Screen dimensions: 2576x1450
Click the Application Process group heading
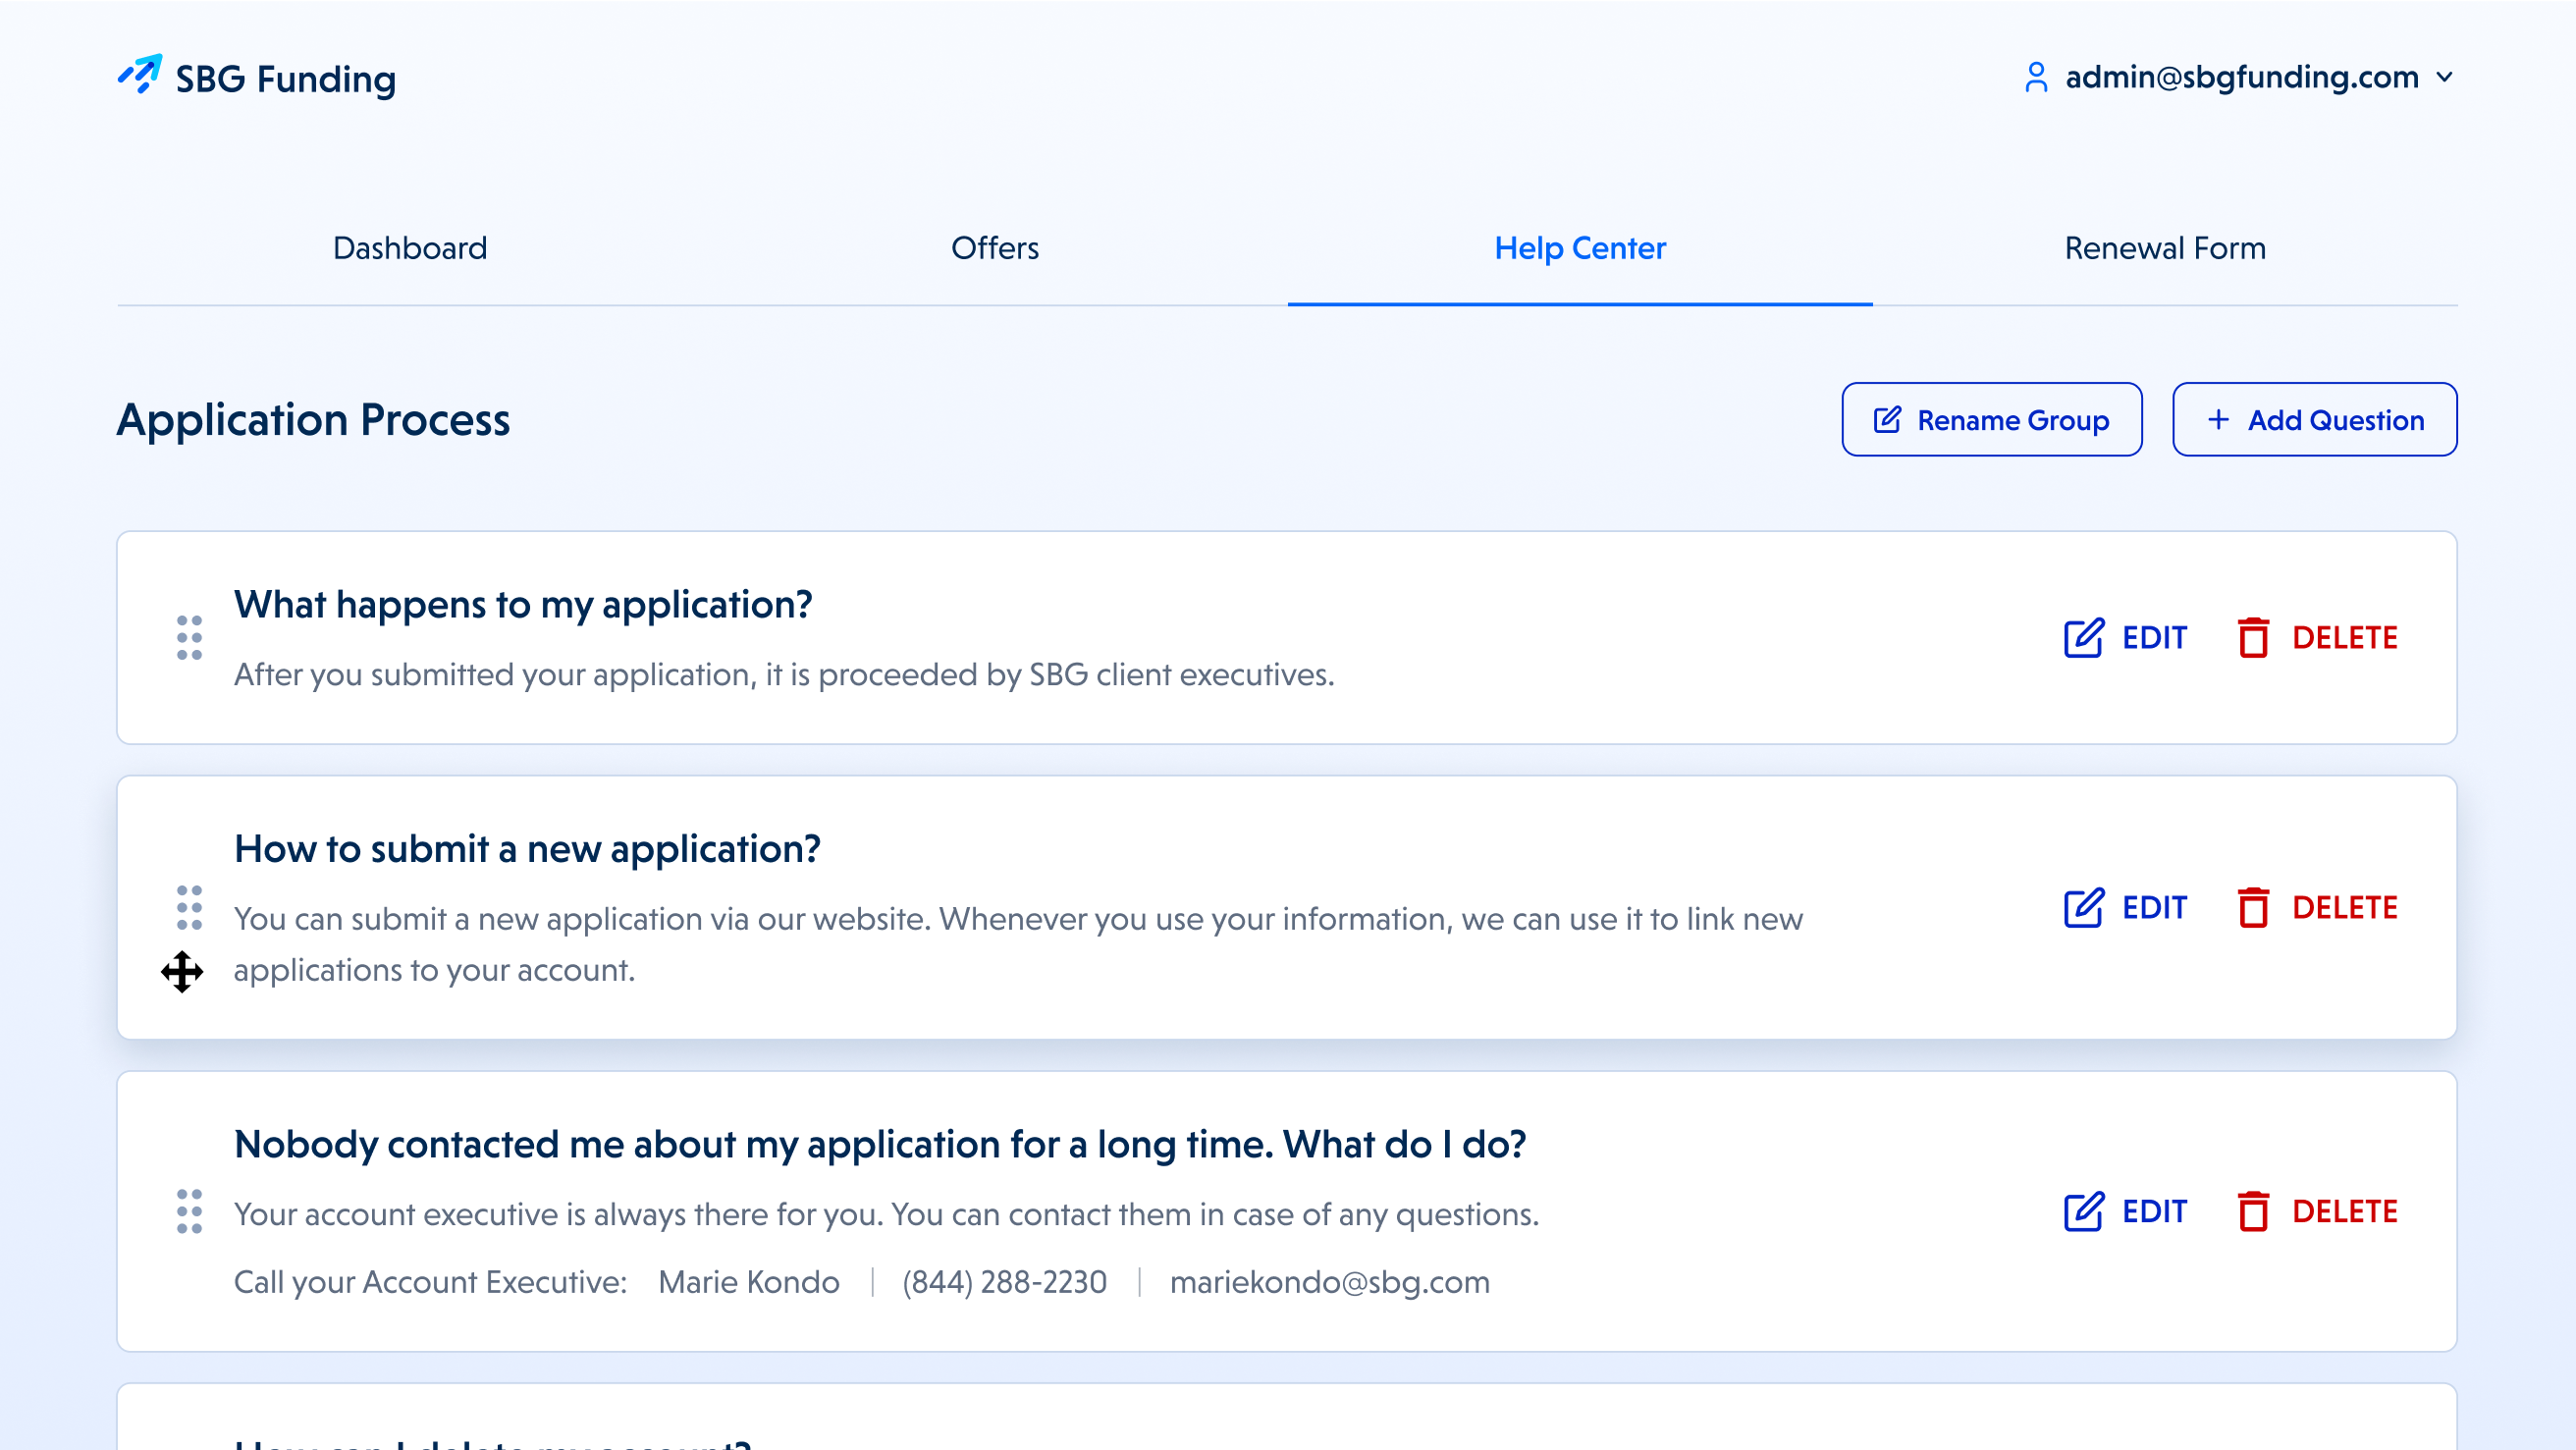tap(313, 420)
